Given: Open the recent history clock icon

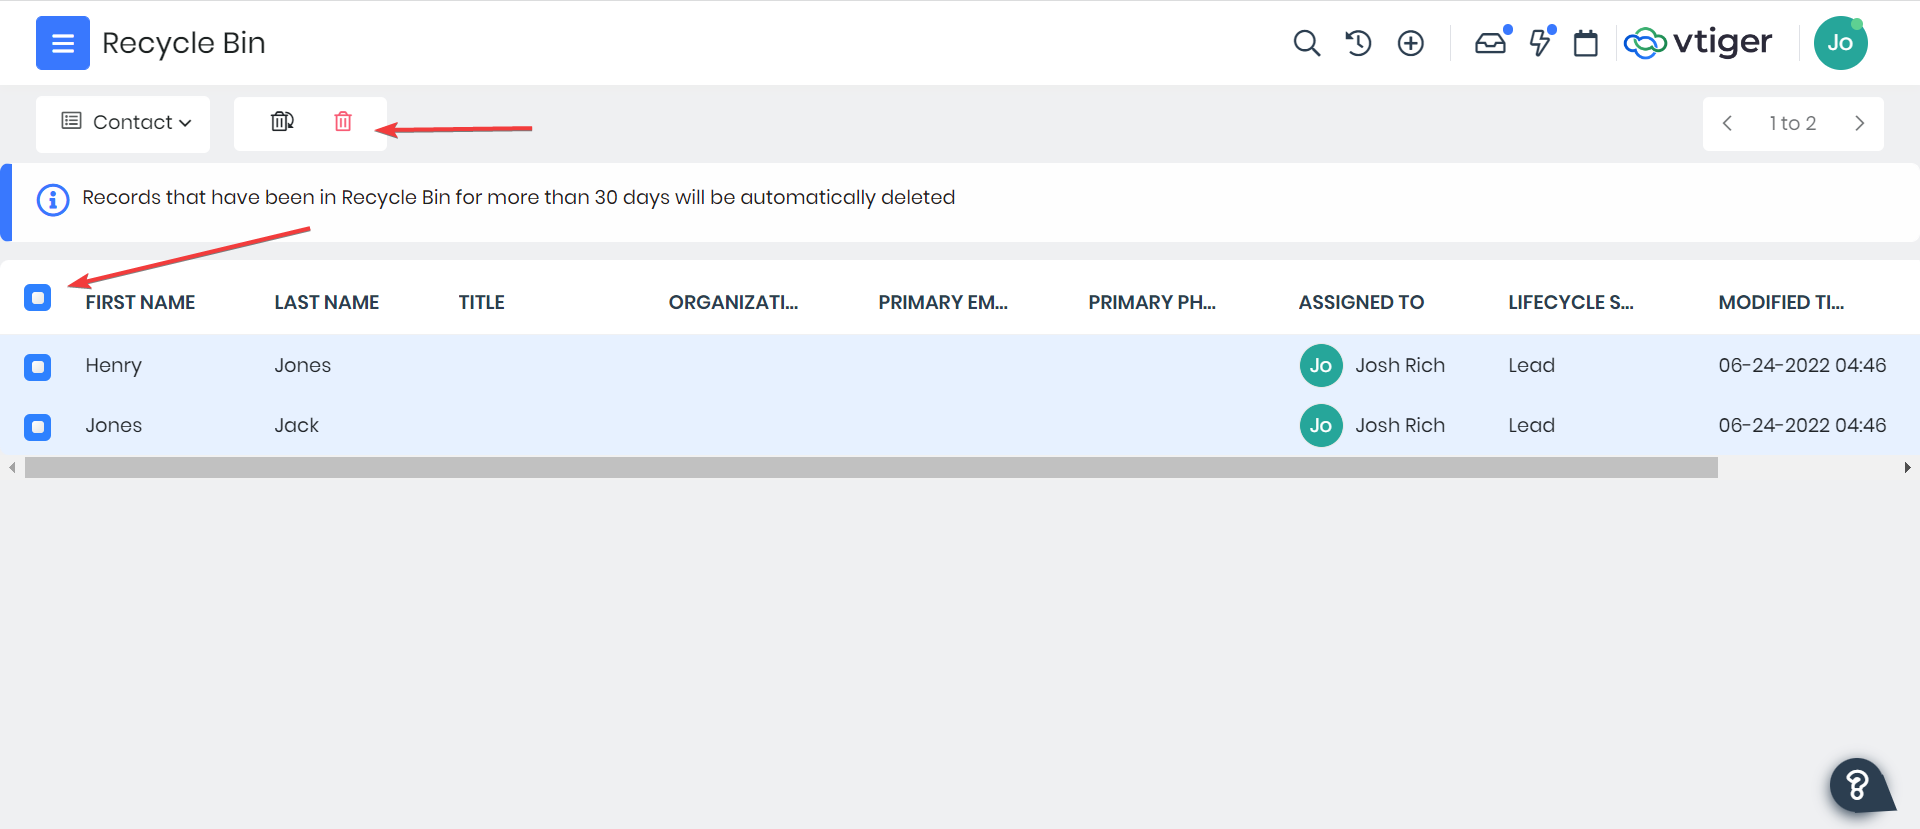Looking at the screenshot, I should (1358, 43).
